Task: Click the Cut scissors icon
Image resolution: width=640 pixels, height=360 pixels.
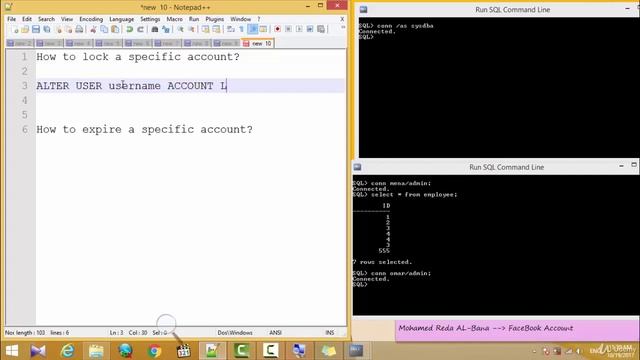Action: pos(93,29)
